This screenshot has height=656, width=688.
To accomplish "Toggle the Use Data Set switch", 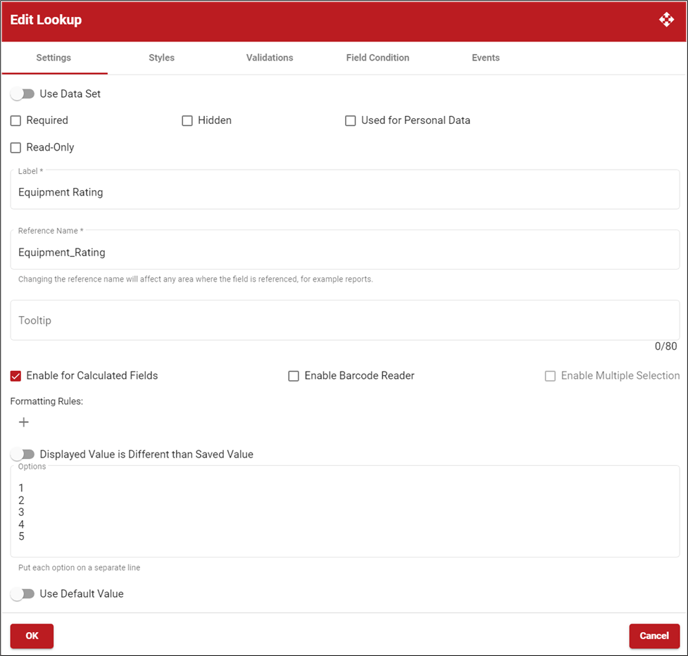I will pyautogui.click(x=22, y=94).
